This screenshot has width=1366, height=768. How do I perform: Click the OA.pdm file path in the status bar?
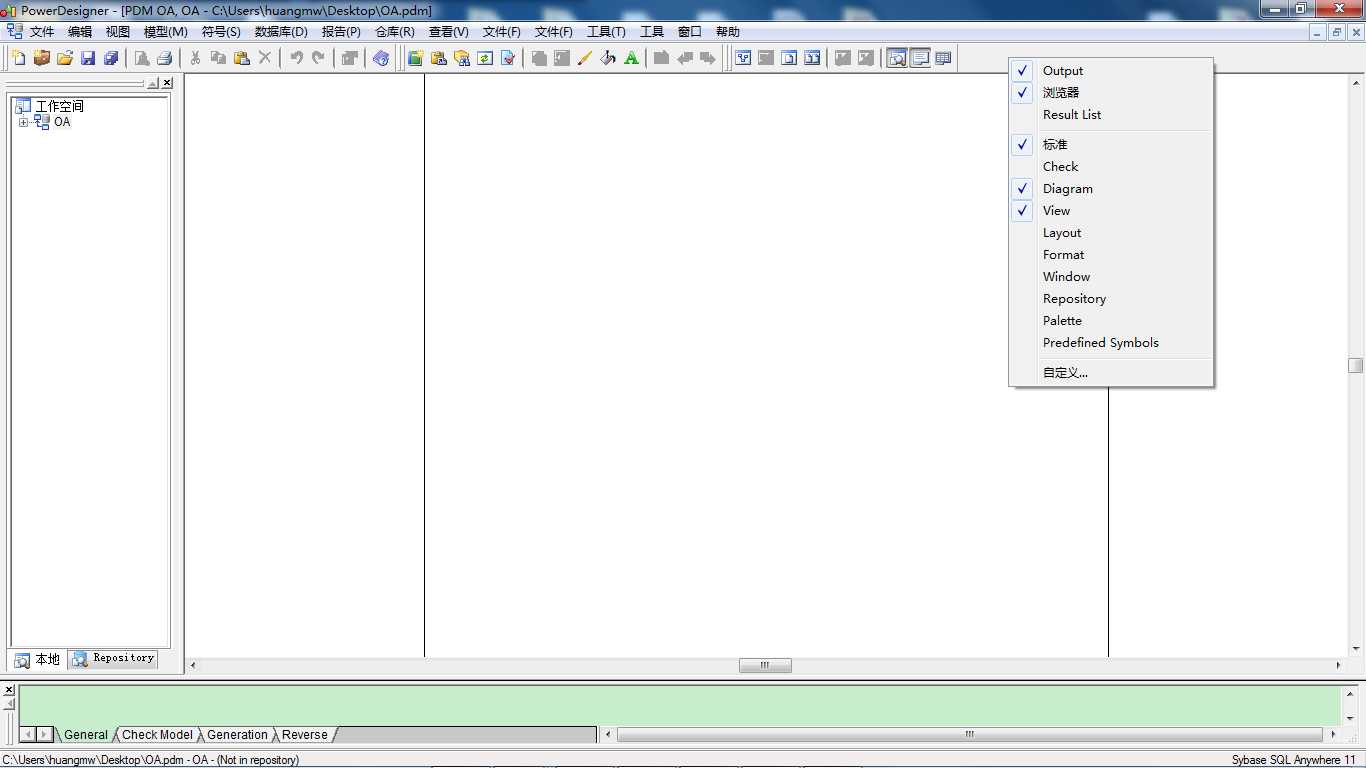(x=151, y=760)
